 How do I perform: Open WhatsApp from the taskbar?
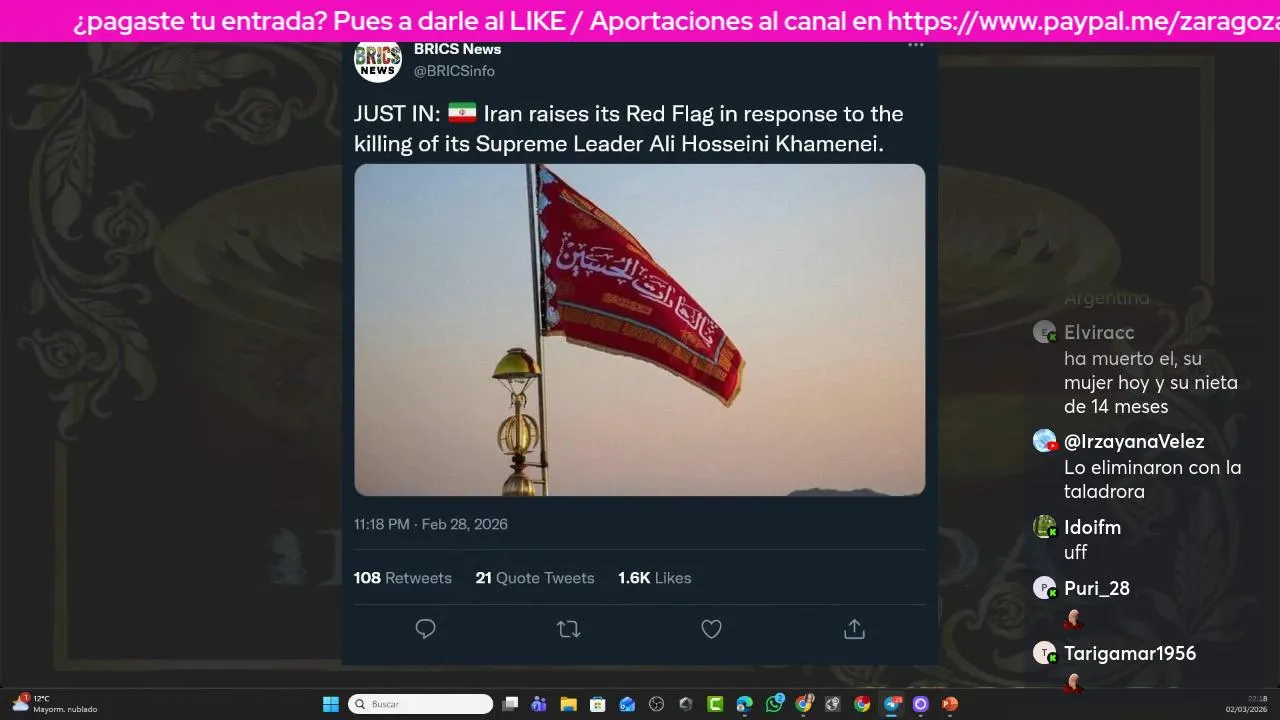pyautogui.click(x=774, y=704)
